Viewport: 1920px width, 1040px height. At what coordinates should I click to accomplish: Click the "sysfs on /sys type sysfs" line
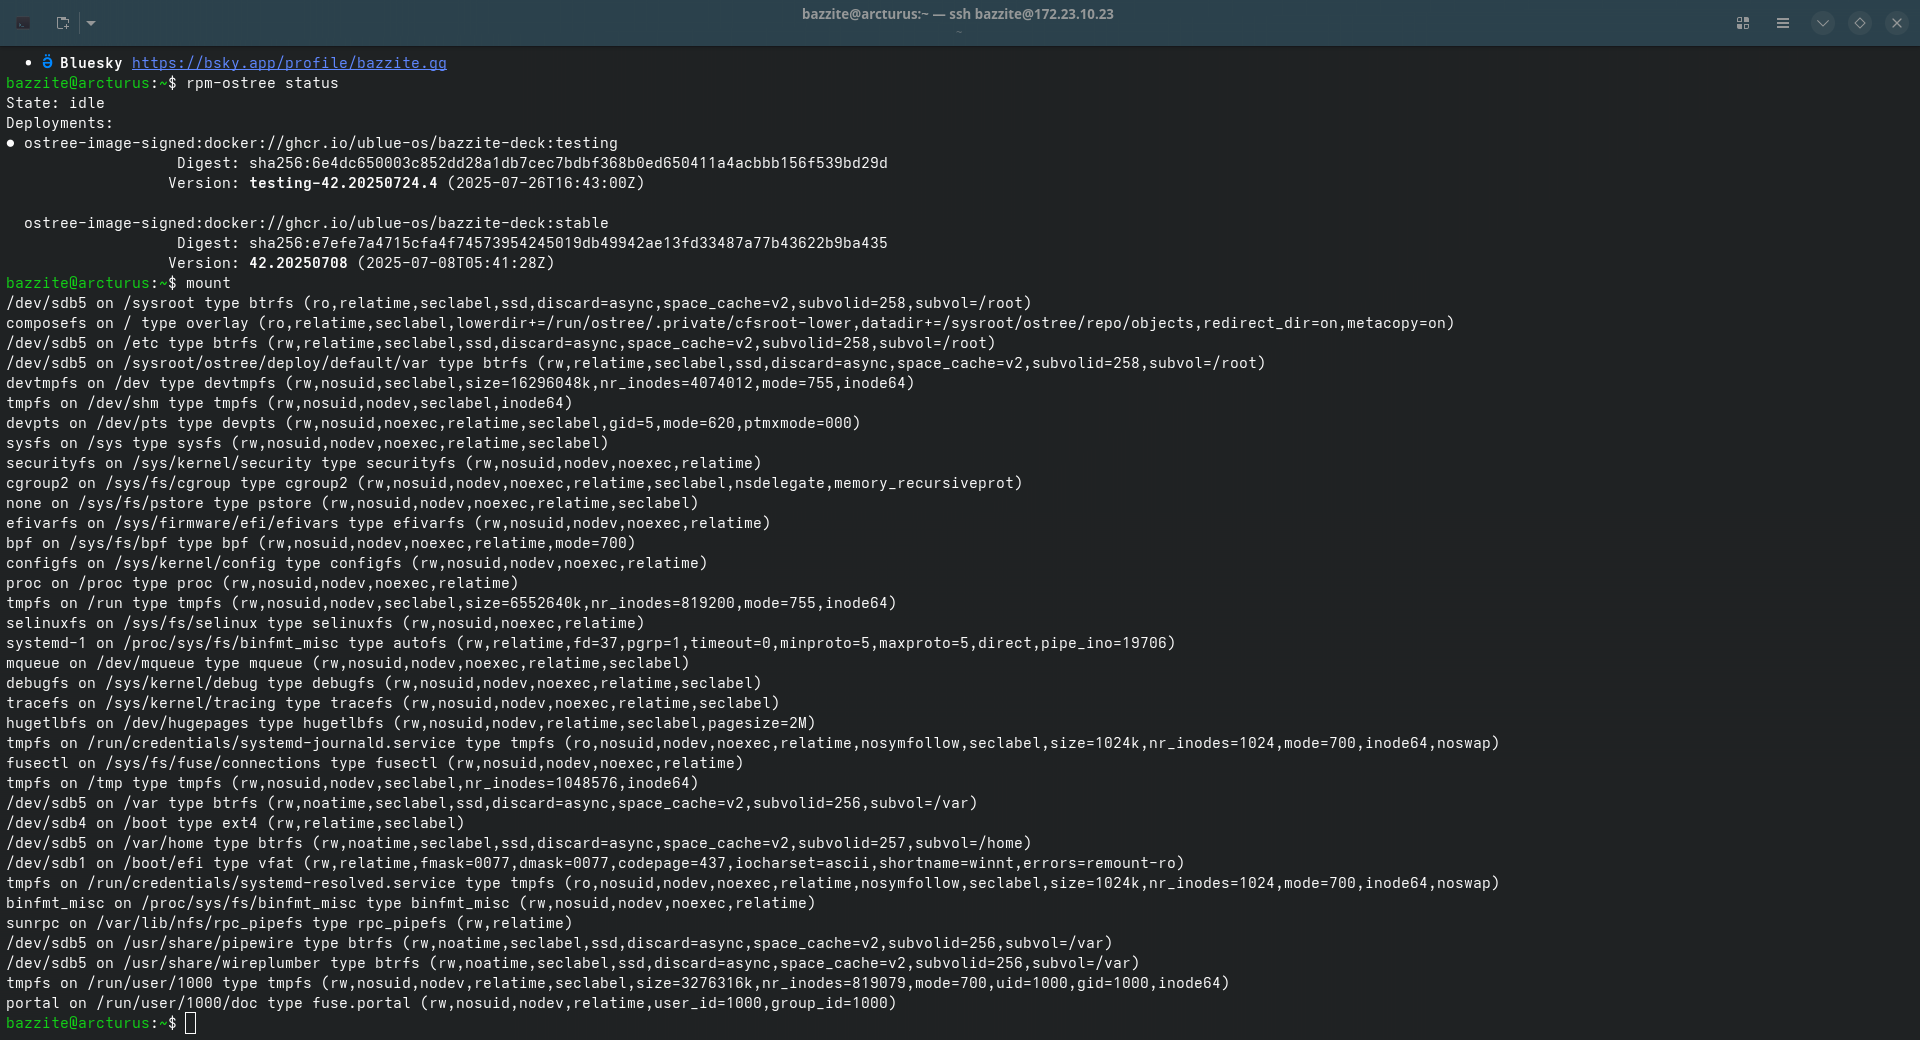(307, 443)
